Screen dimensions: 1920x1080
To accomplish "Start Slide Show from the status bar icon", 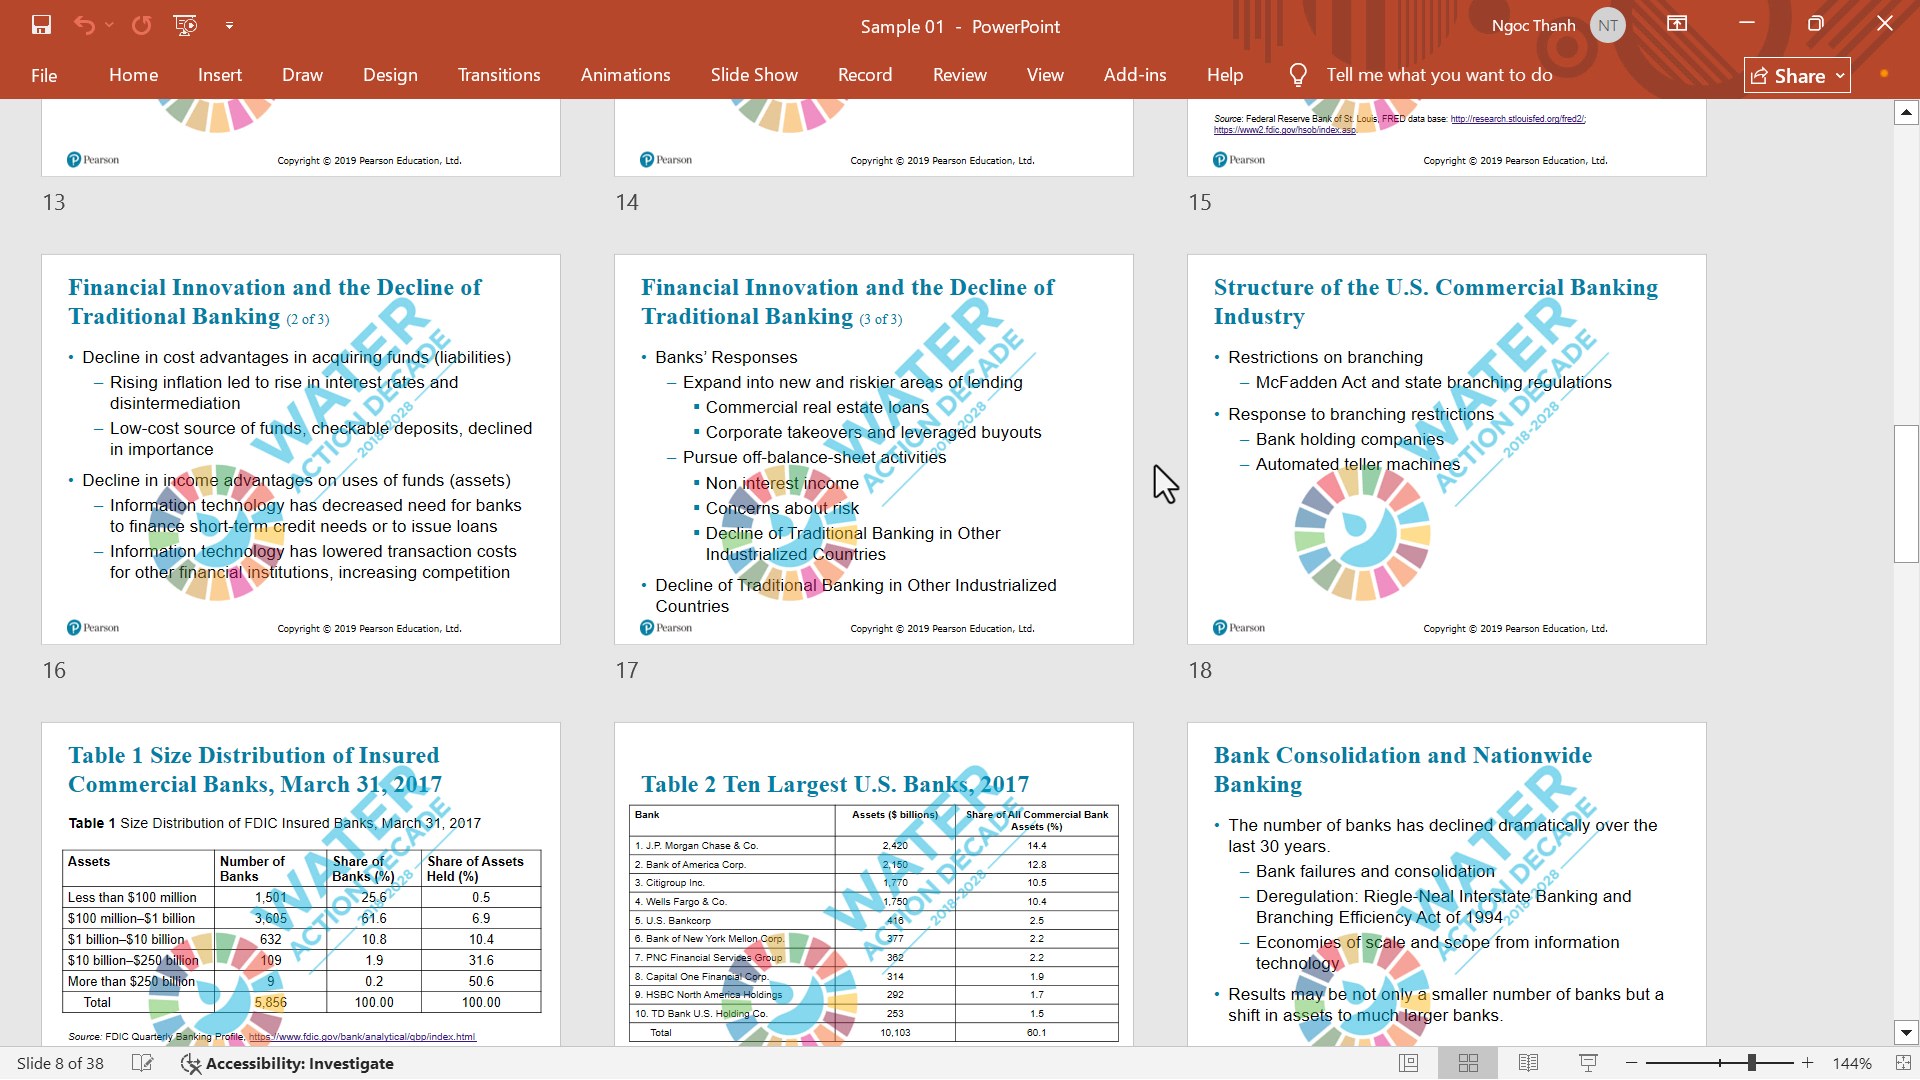I will pos(1588,1063).
